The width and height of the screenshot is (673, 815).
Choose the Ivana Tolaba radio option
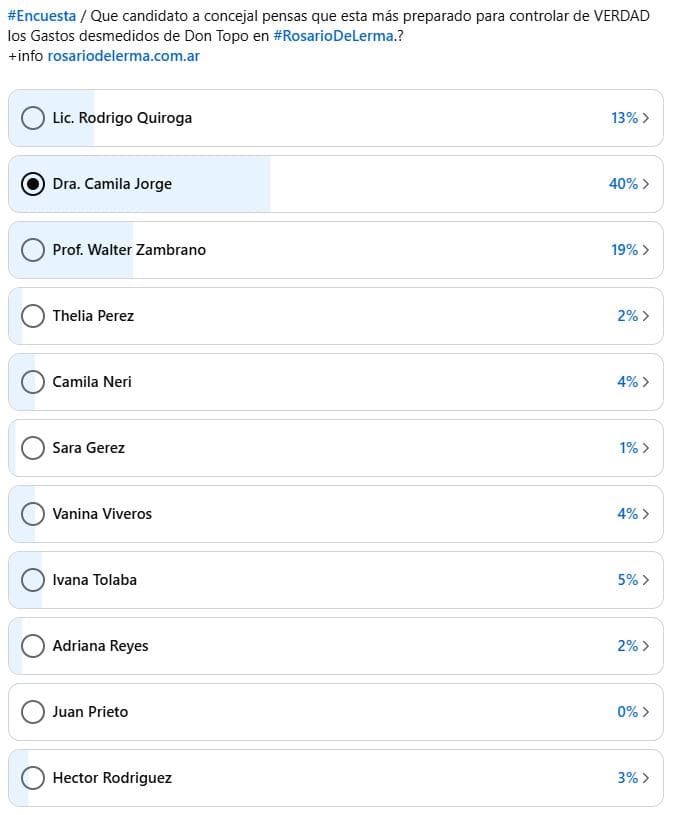click(x=33, y=580)
